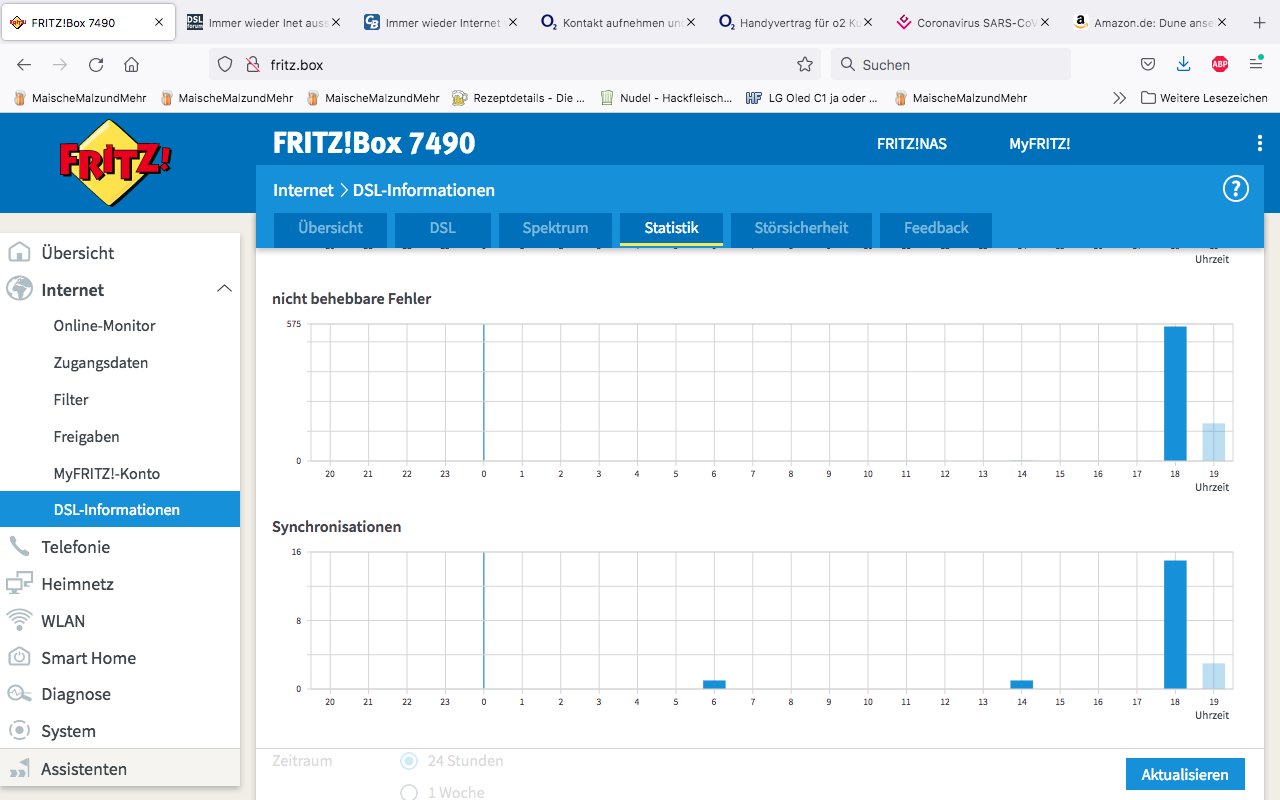Show more bookmarks via the double chevron
Viewport: 1280px width, 800px height.
[x=1119, y=98]
